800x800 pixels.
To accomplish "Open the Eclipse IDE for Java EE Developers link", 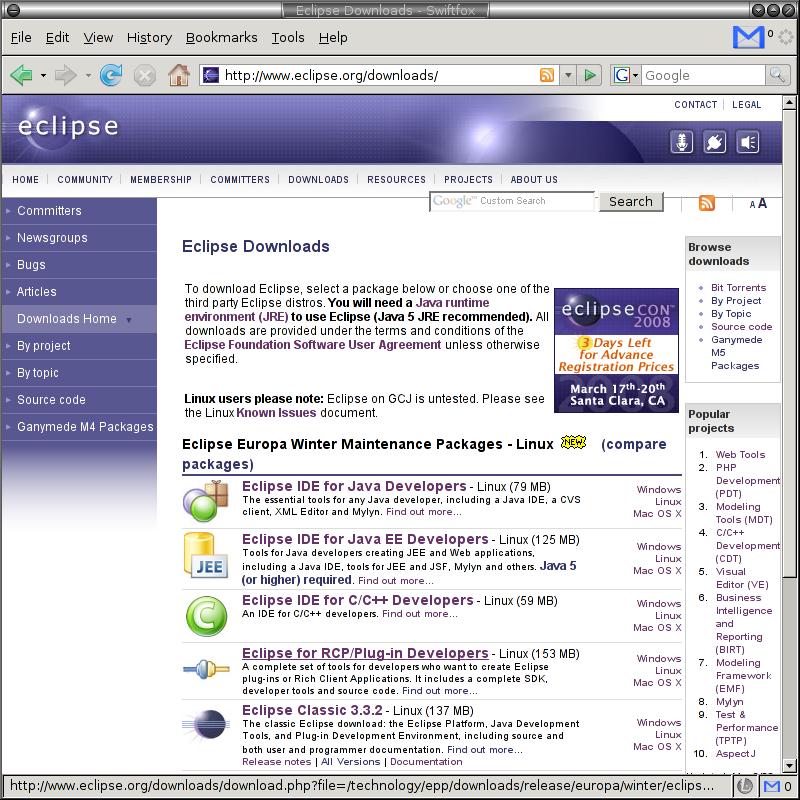I will [365, 539].
